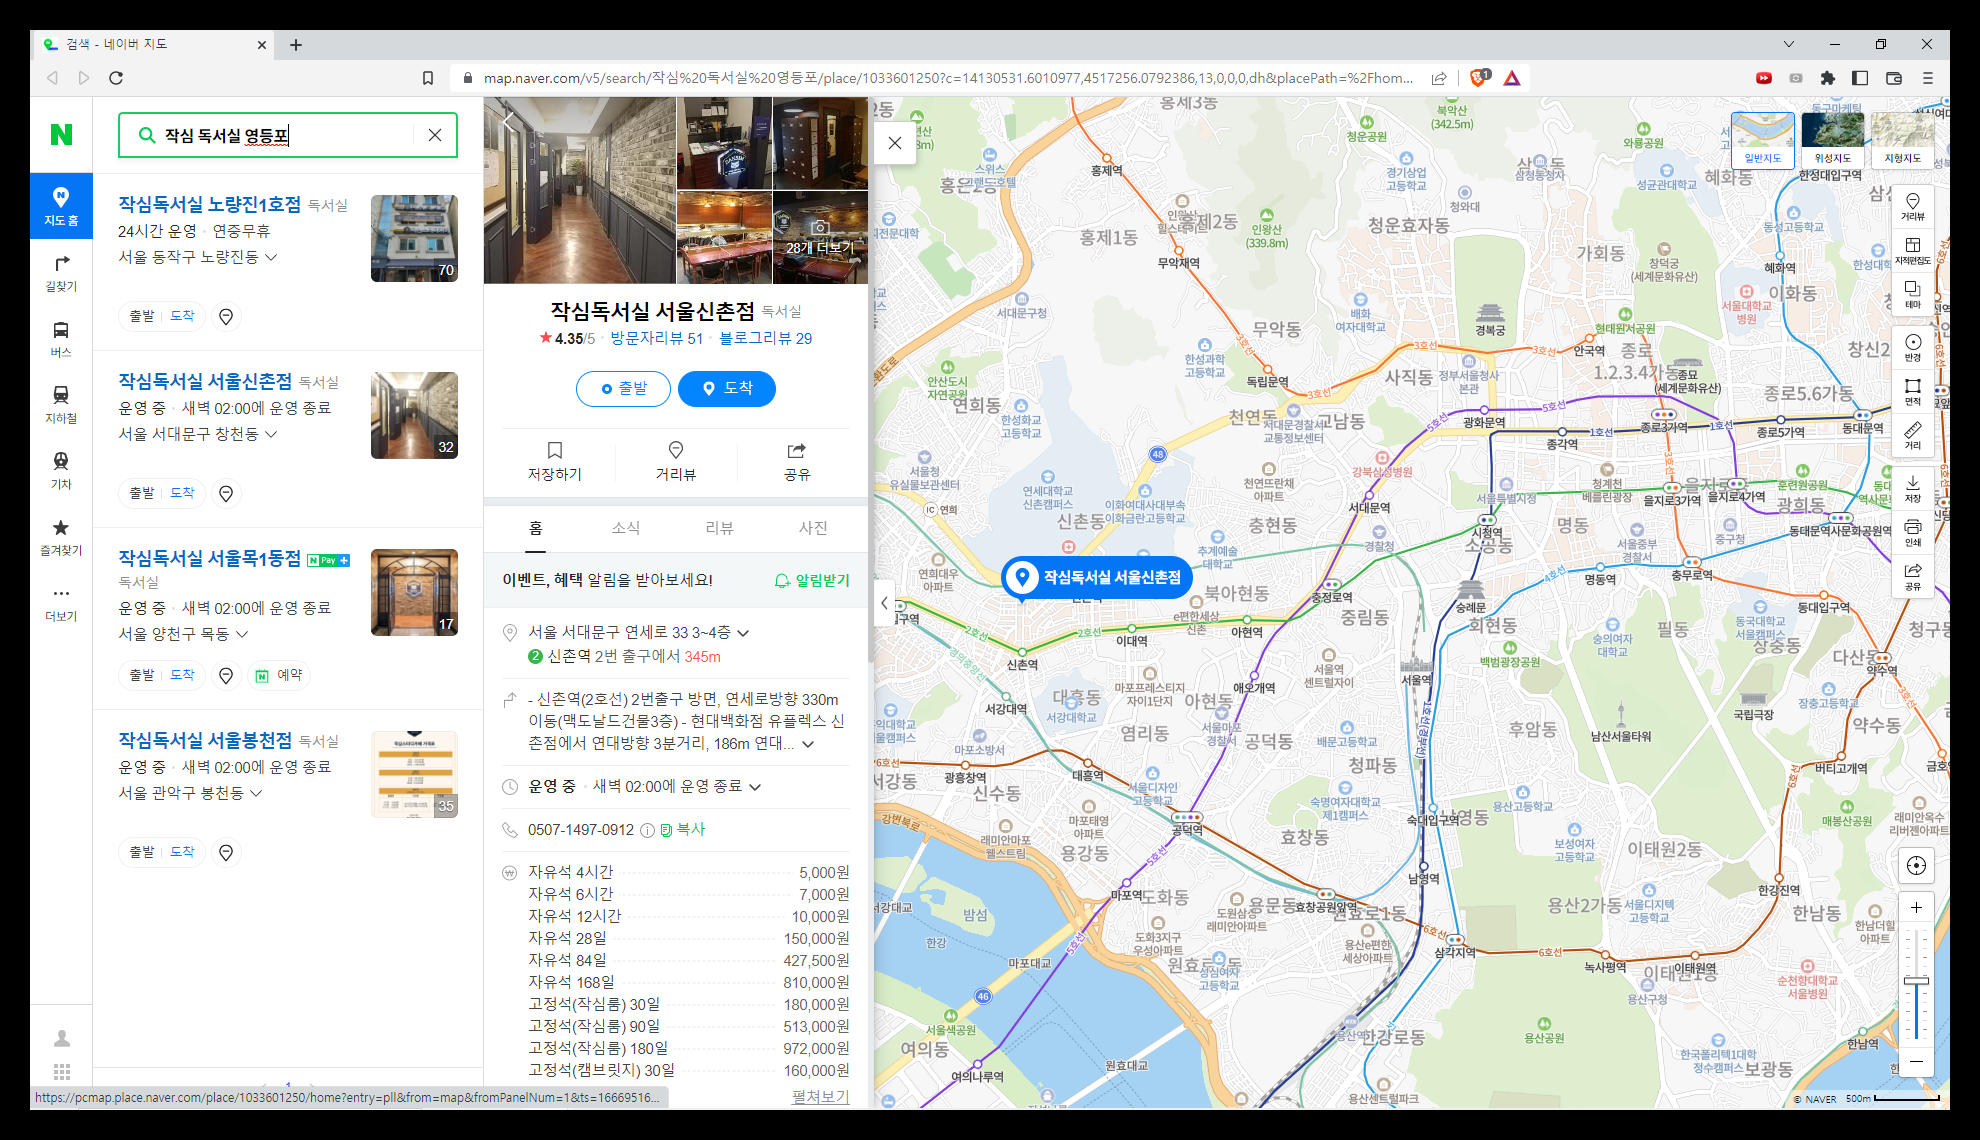
Task: Click the search magnifier icon
Action: click(x=146, y=135)
